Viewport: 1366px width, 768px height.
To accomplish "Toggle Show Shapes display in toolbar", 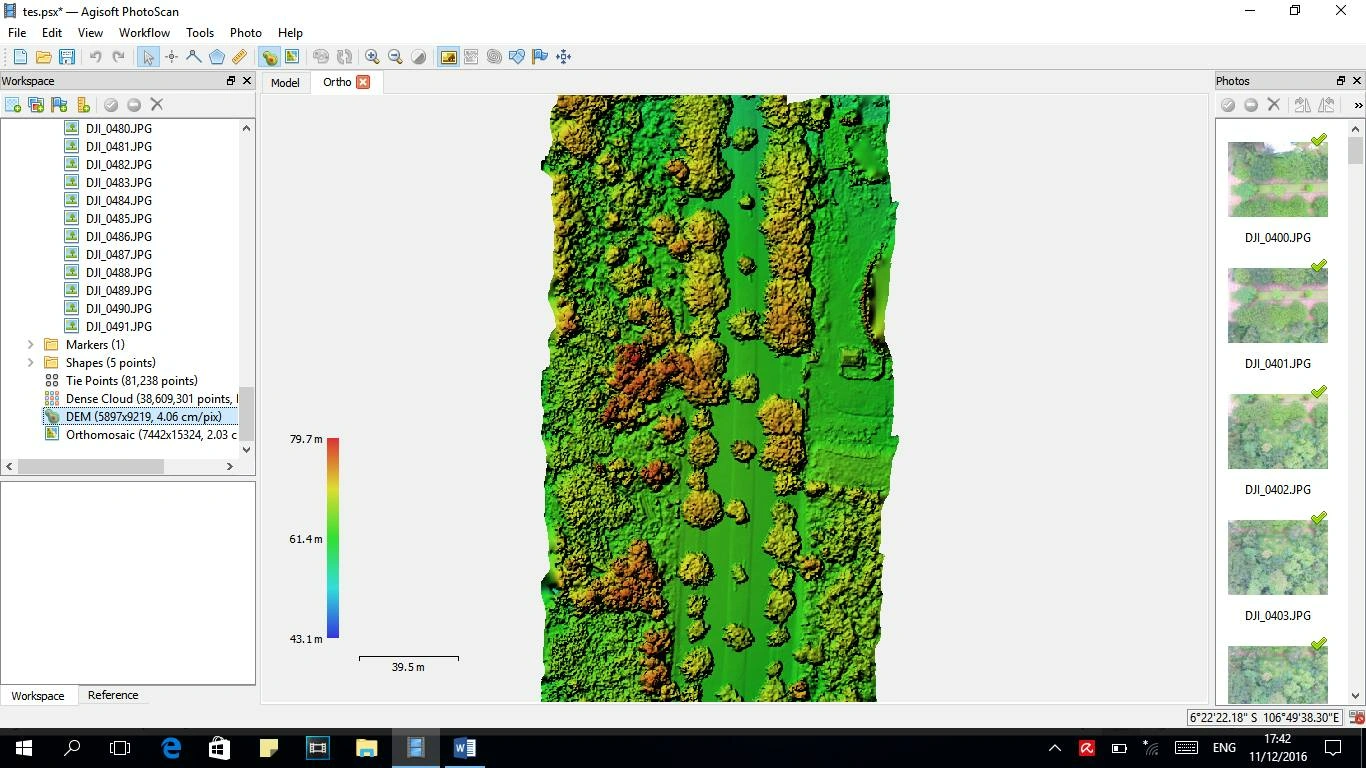I will [517, 57].
